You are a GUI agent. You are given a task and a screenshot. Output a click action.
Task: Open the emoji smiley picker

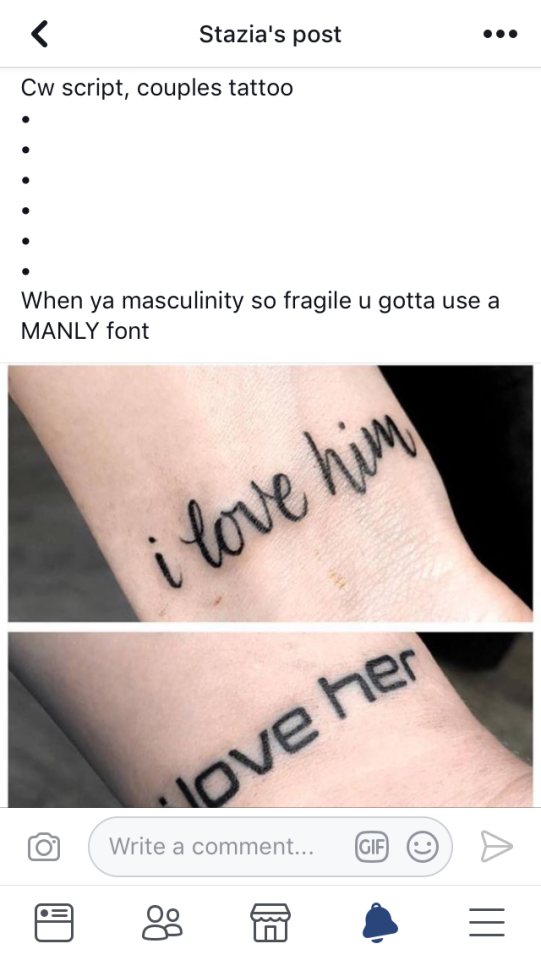pos(422,847)
